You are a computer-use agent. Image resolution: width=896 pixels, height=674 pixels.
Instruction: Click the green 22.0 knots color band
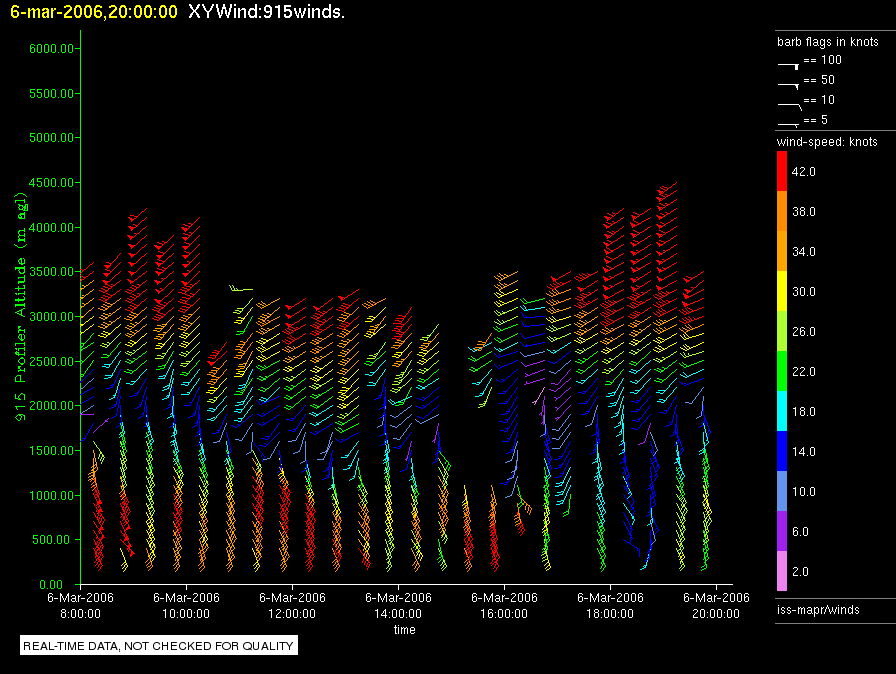[782, 371]
